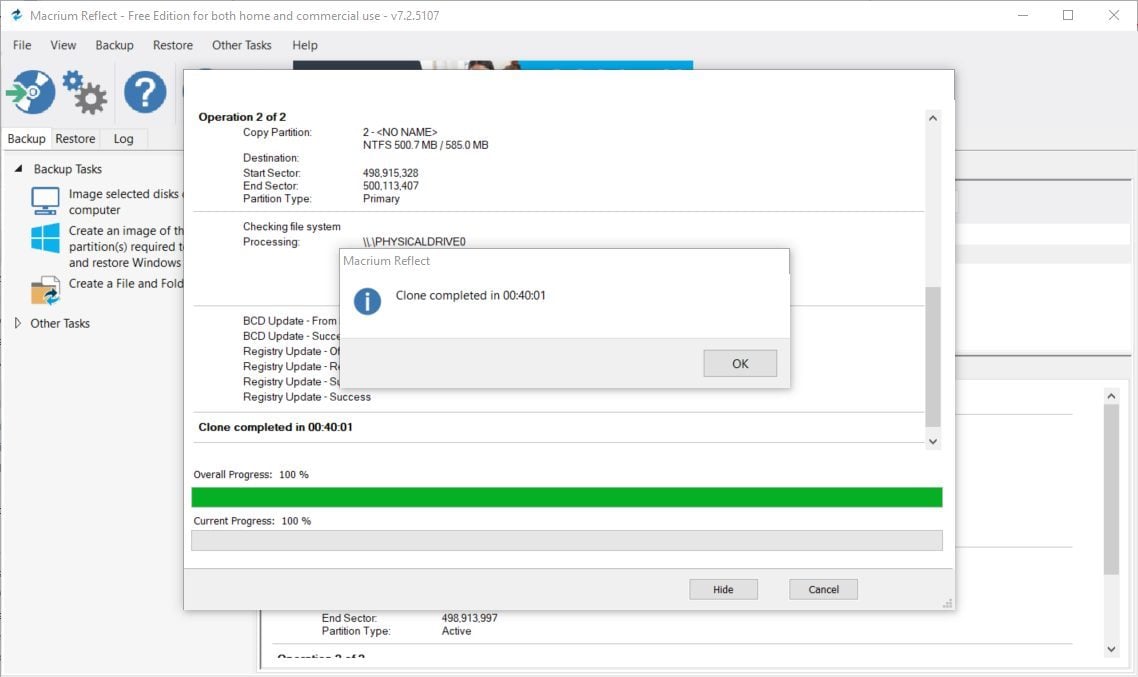
Task: Click the 'Active' partition type in background log
Action: coord(457,631)
